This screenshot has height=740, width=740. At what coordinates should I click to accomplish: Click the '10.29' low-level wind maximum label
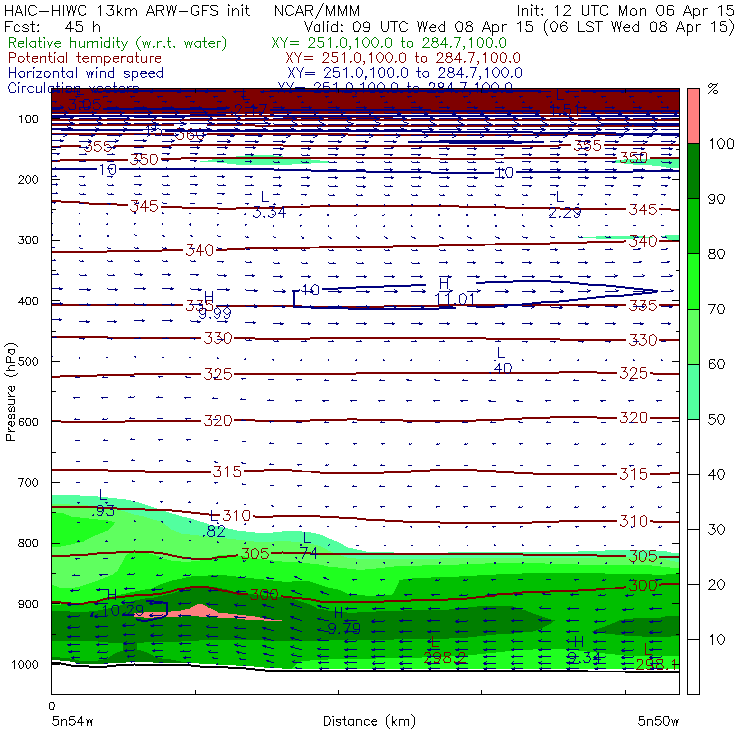(123, 611)
